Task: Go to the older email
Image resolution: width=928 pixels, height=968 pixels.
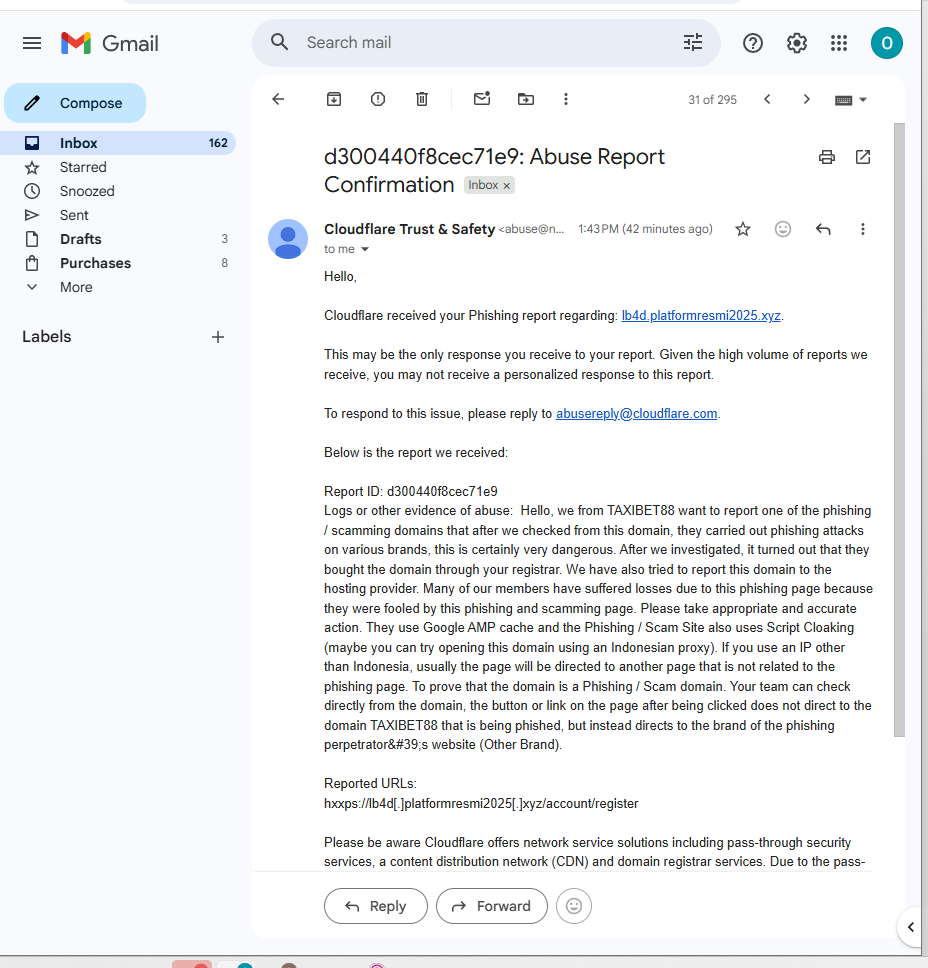Action: pos(806,99)
